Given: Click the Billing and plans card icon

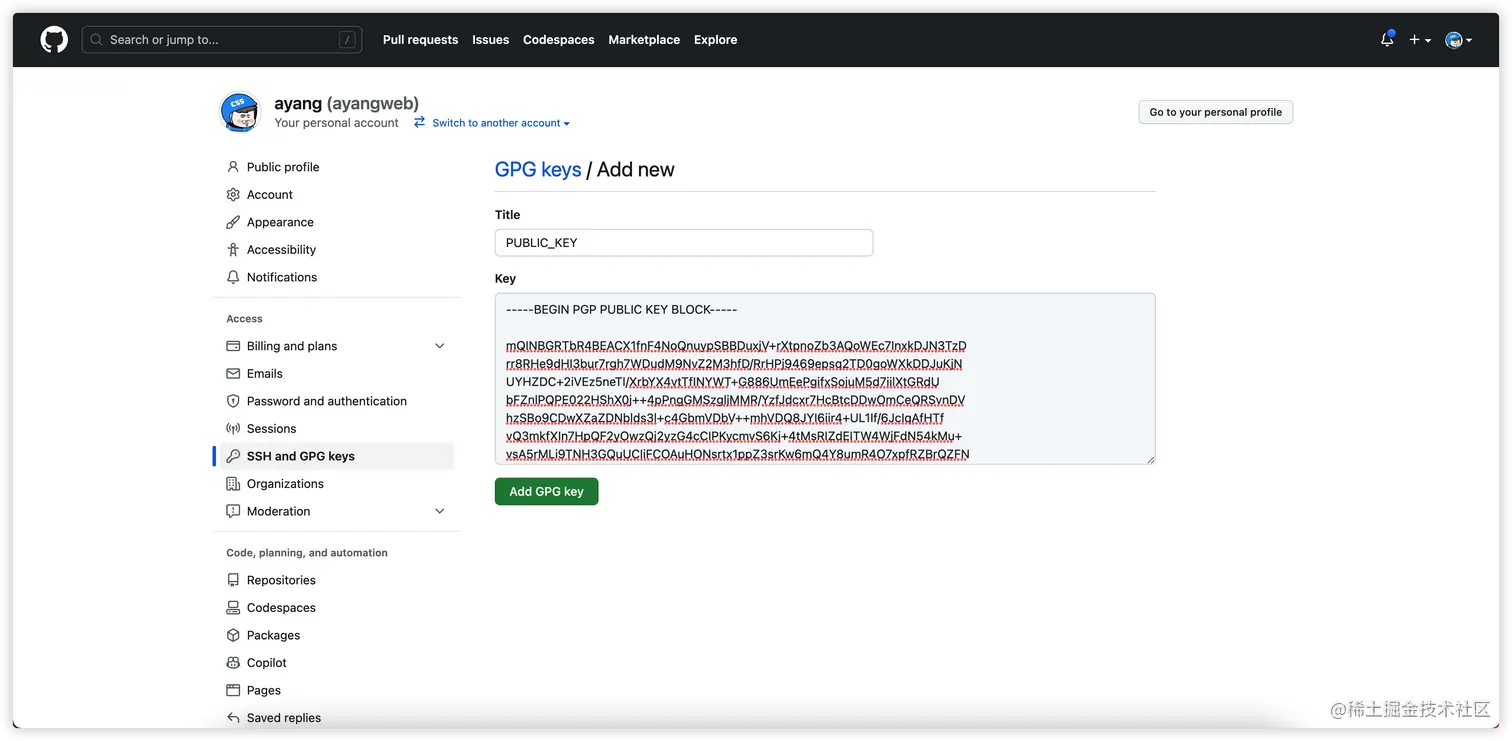Looking at the screenshot, I should [x=233, y=346].
